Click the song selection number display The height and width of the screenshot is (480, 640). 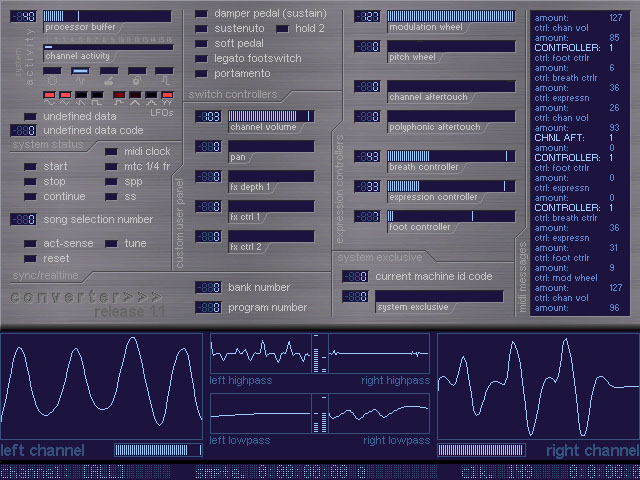pyautogui.click(x=23, y=220)
